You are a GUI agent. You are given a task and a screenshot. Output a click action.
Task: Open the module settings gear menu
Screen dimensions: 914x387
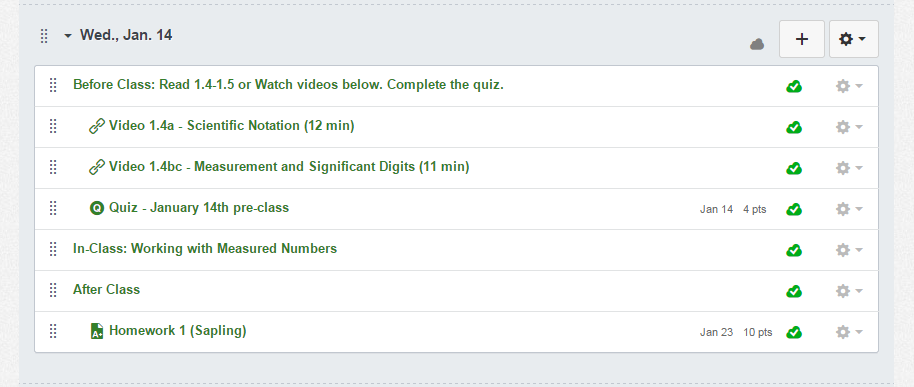point(853,39)
